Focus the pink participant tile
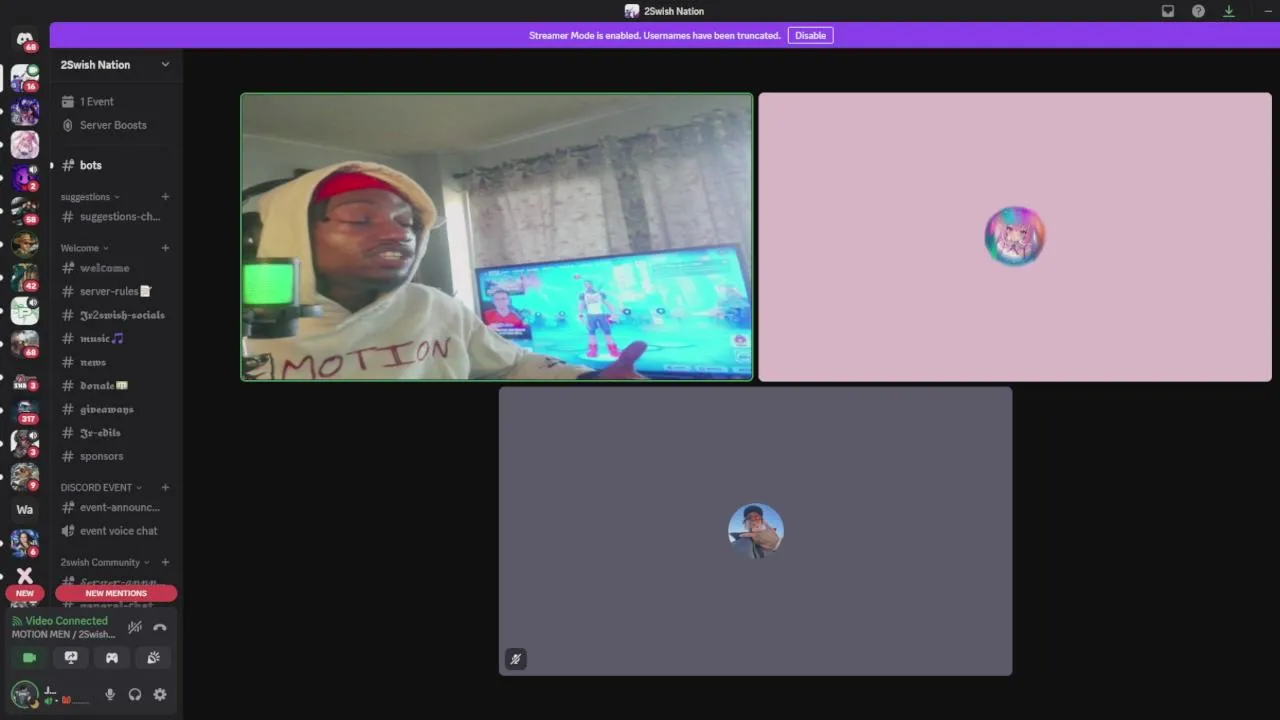This screenshot has height=720, width=1280. pos(1015,237)
